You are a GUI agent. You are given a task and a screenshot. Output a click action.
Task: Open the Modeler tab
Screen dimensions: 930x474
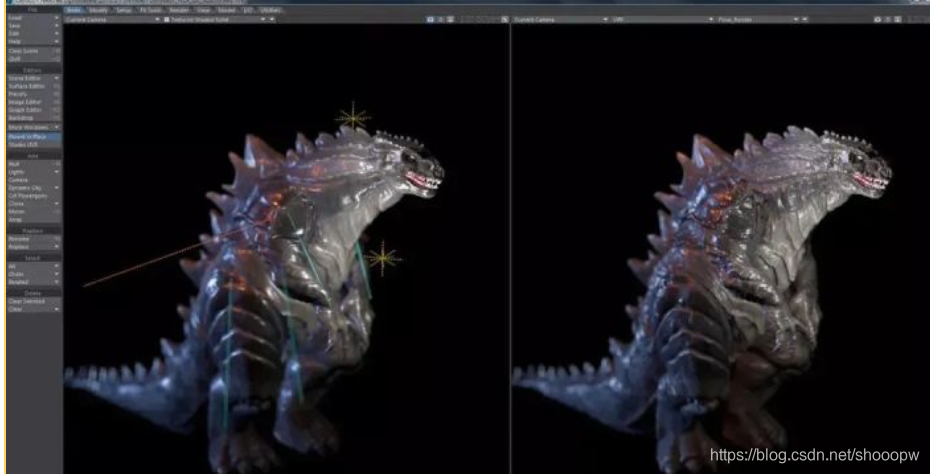coord(227,11)
